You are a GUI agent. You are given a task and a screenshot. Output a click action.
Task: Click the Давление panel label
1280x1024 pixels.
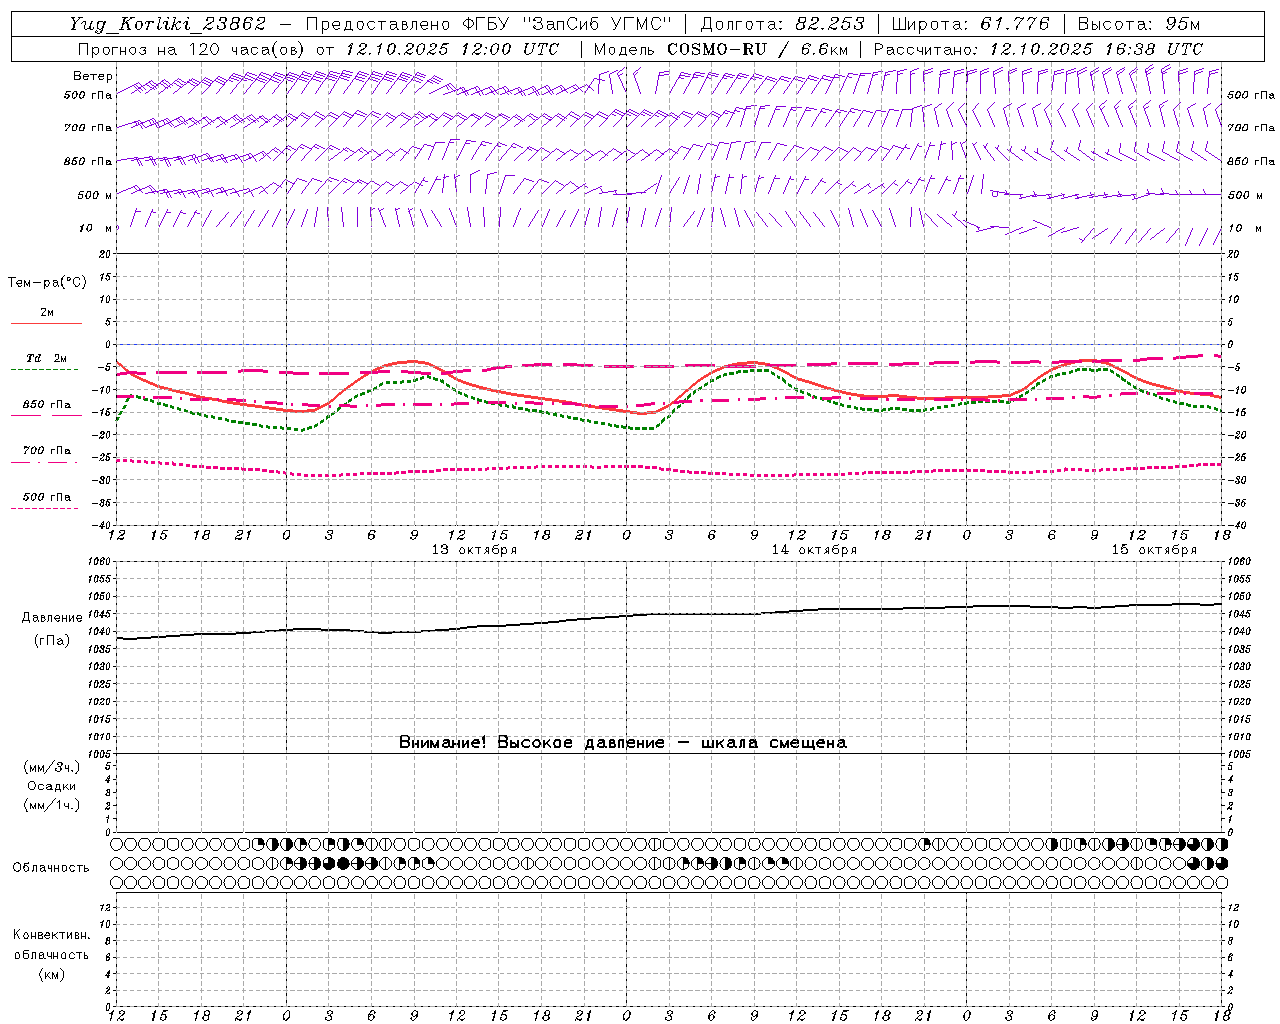pos(52,618)
